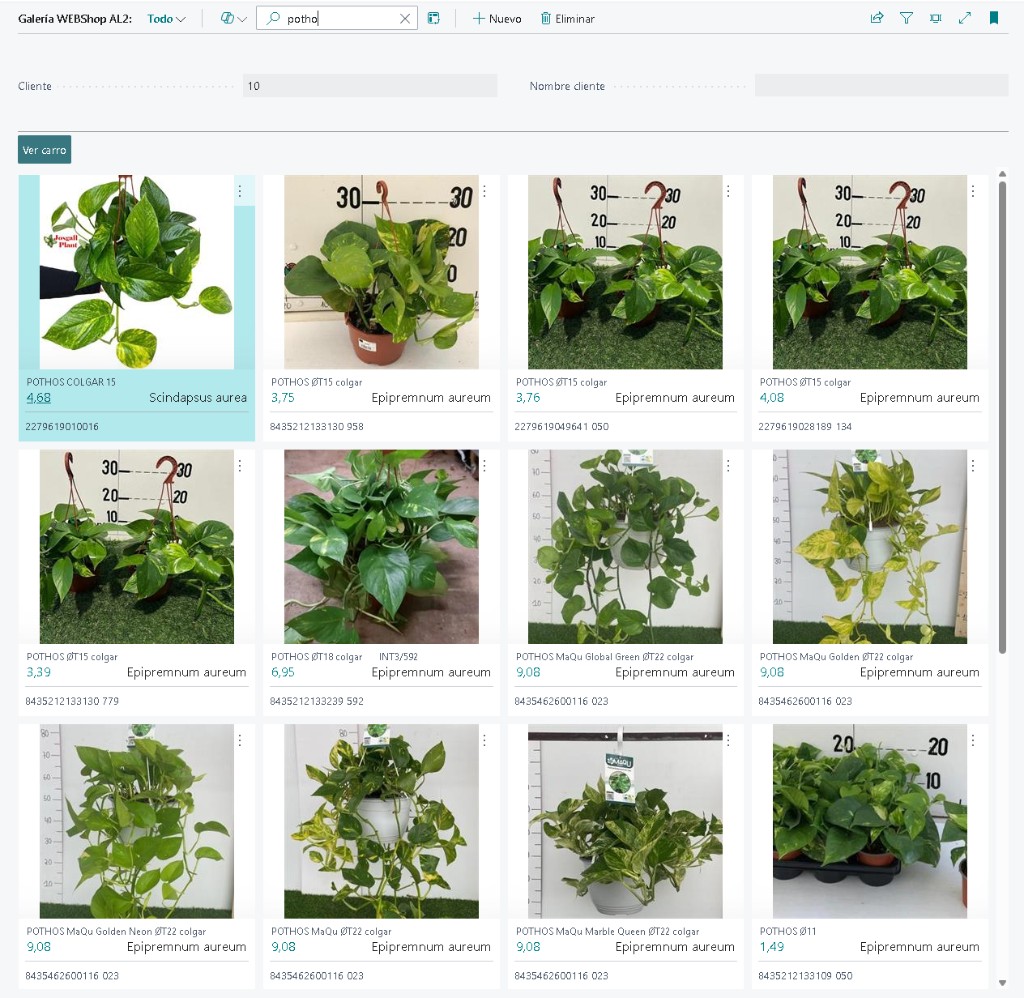1024x998 pixels.
Task: Open options menu for card priced 3,75
Action: [485, 191]
